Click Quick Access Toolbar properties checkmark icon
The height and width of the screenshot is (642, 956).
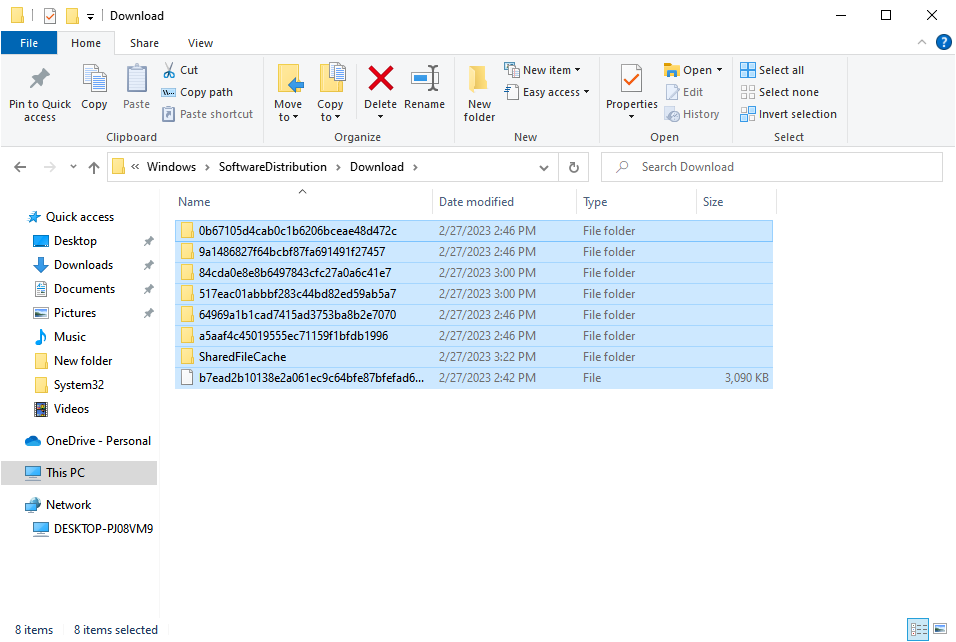(50, 16)
